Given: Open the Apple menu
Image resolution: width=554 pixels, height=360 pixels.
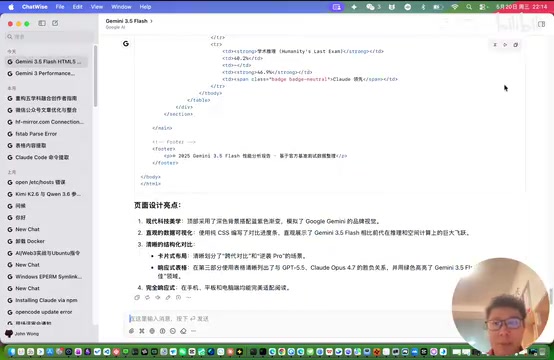Looking at the screenshot, I should 11,7.
